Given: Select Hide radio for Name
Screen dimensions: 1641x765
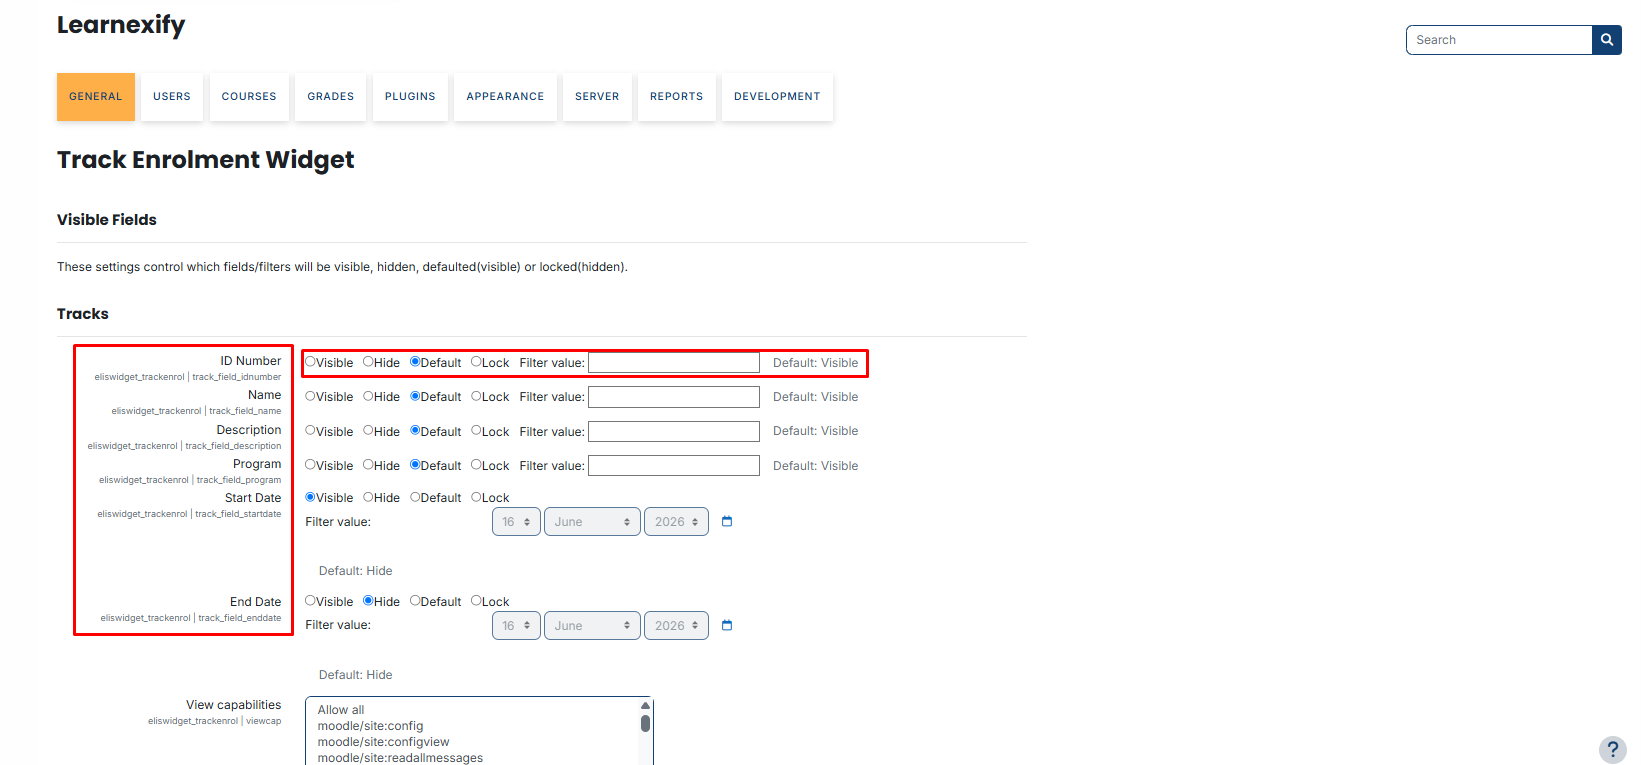Looking at the screenshot, I should [x=368, y=396].
